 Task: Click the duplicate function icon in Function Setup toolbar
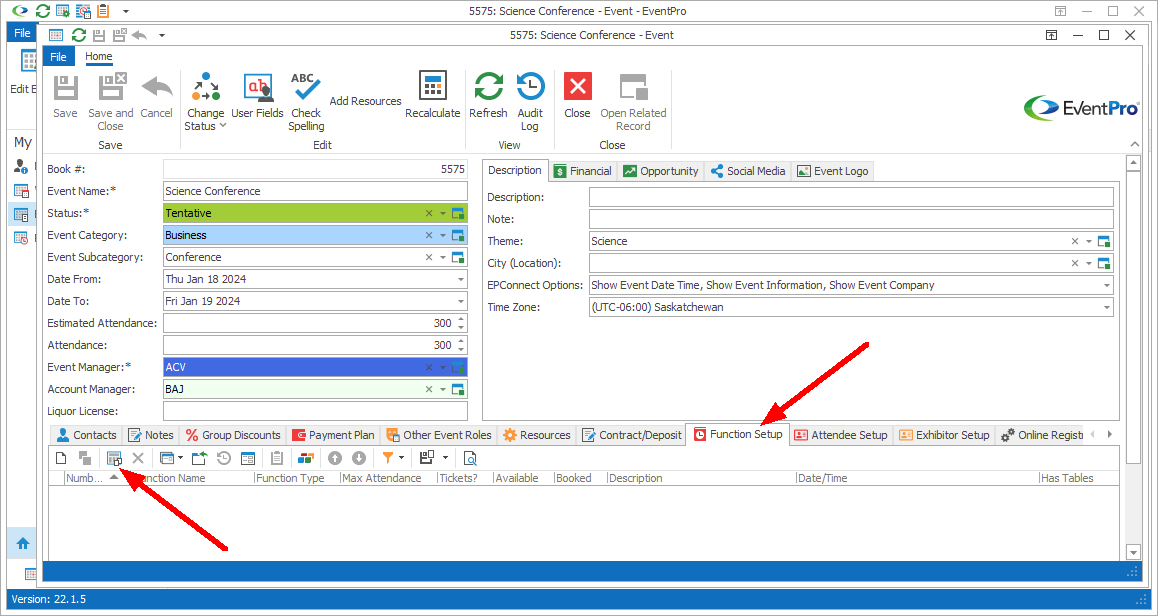click(x=86, y=459)
